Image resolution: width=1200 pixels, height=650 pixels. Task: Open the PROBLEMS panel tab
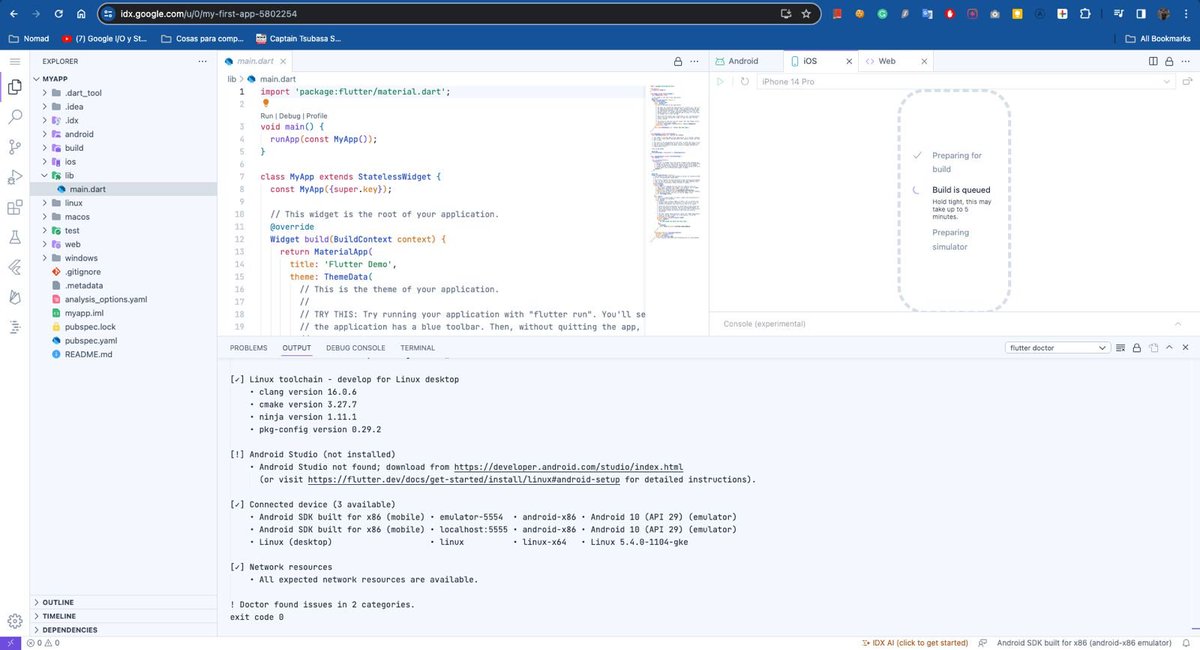tap(249, 348)
